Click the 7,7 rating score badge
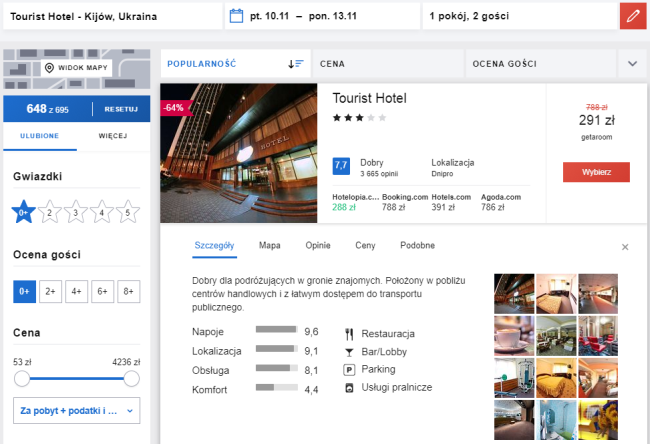Viewport: 650px width, 444px height. [x=340, y=165]
